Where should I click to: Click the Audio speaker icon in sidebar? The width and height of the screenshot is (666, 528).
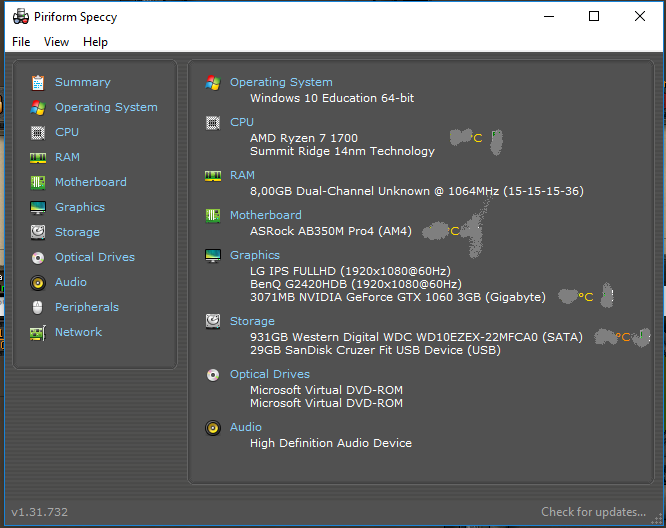tap(38, 282)
